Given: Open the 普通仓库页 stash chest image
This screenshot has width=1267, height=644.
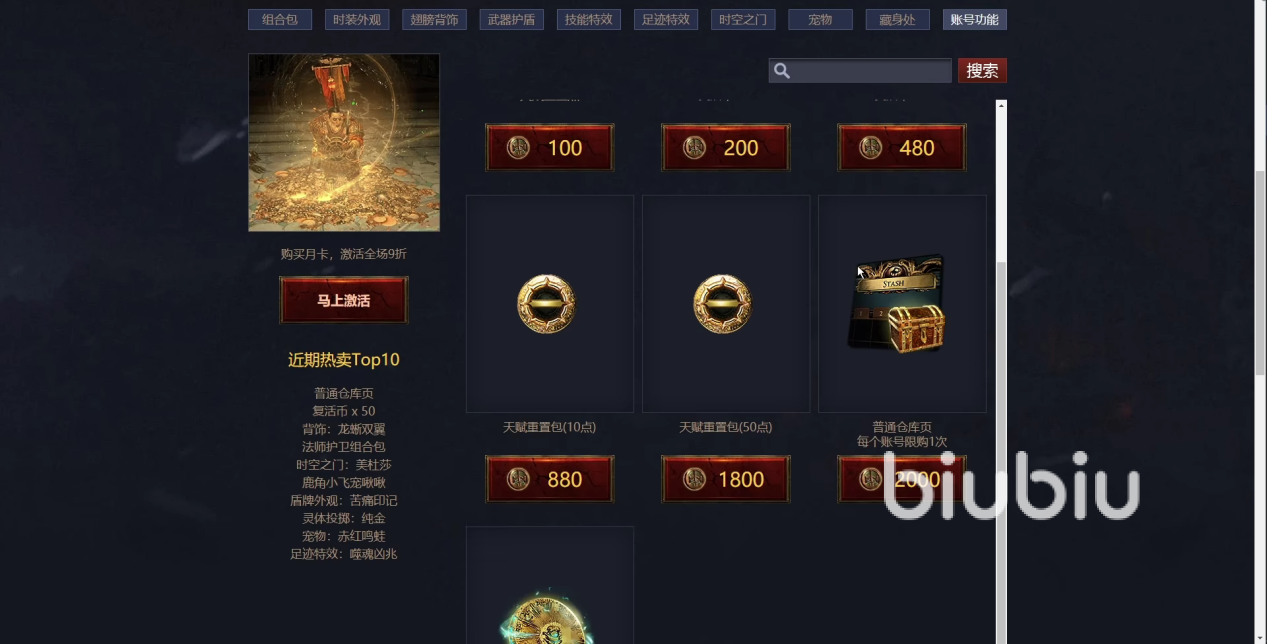Looking at the screenshot, I should click(x=897, y=303).
